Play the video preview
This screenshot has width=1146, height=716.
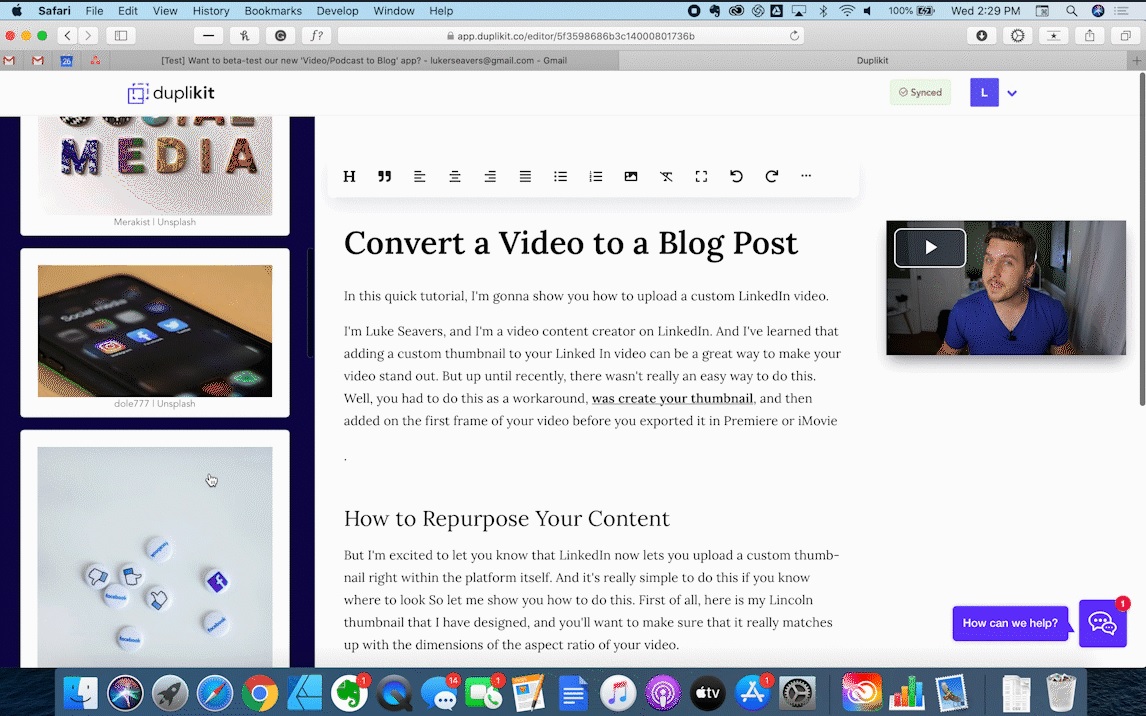(930, 248)
